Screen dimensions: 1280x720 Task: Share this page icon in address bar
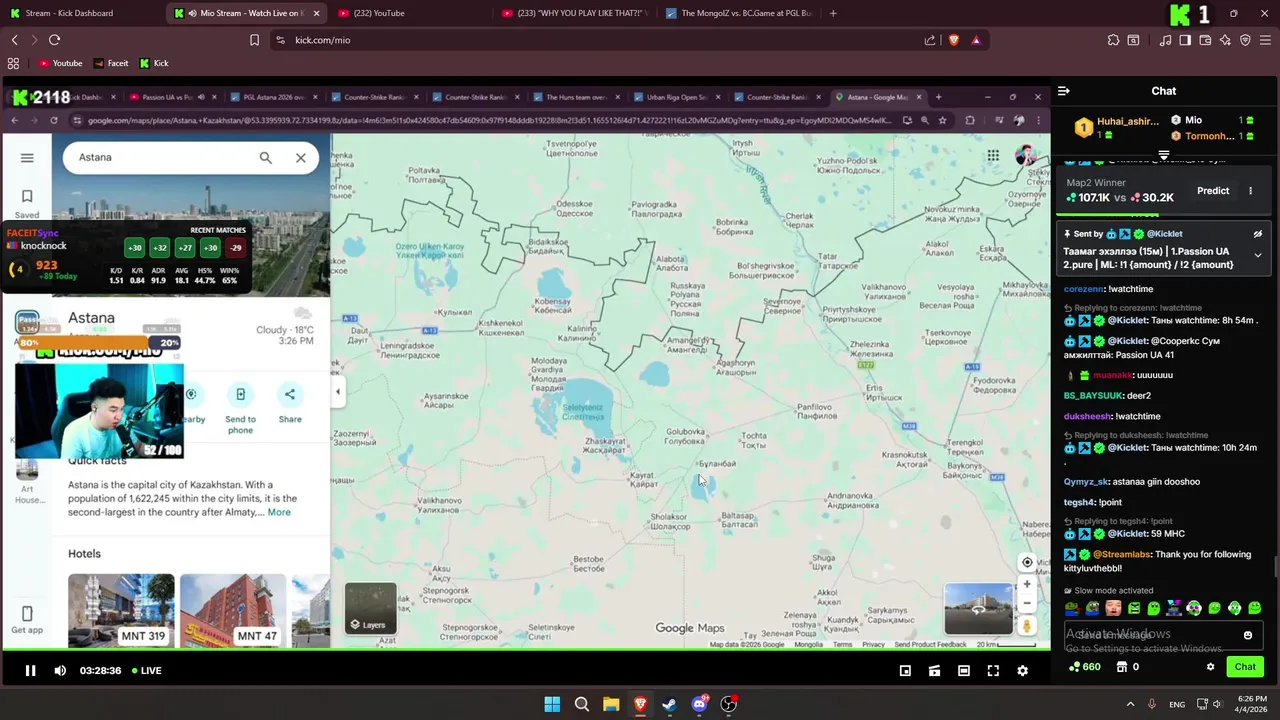pos(930,40)
